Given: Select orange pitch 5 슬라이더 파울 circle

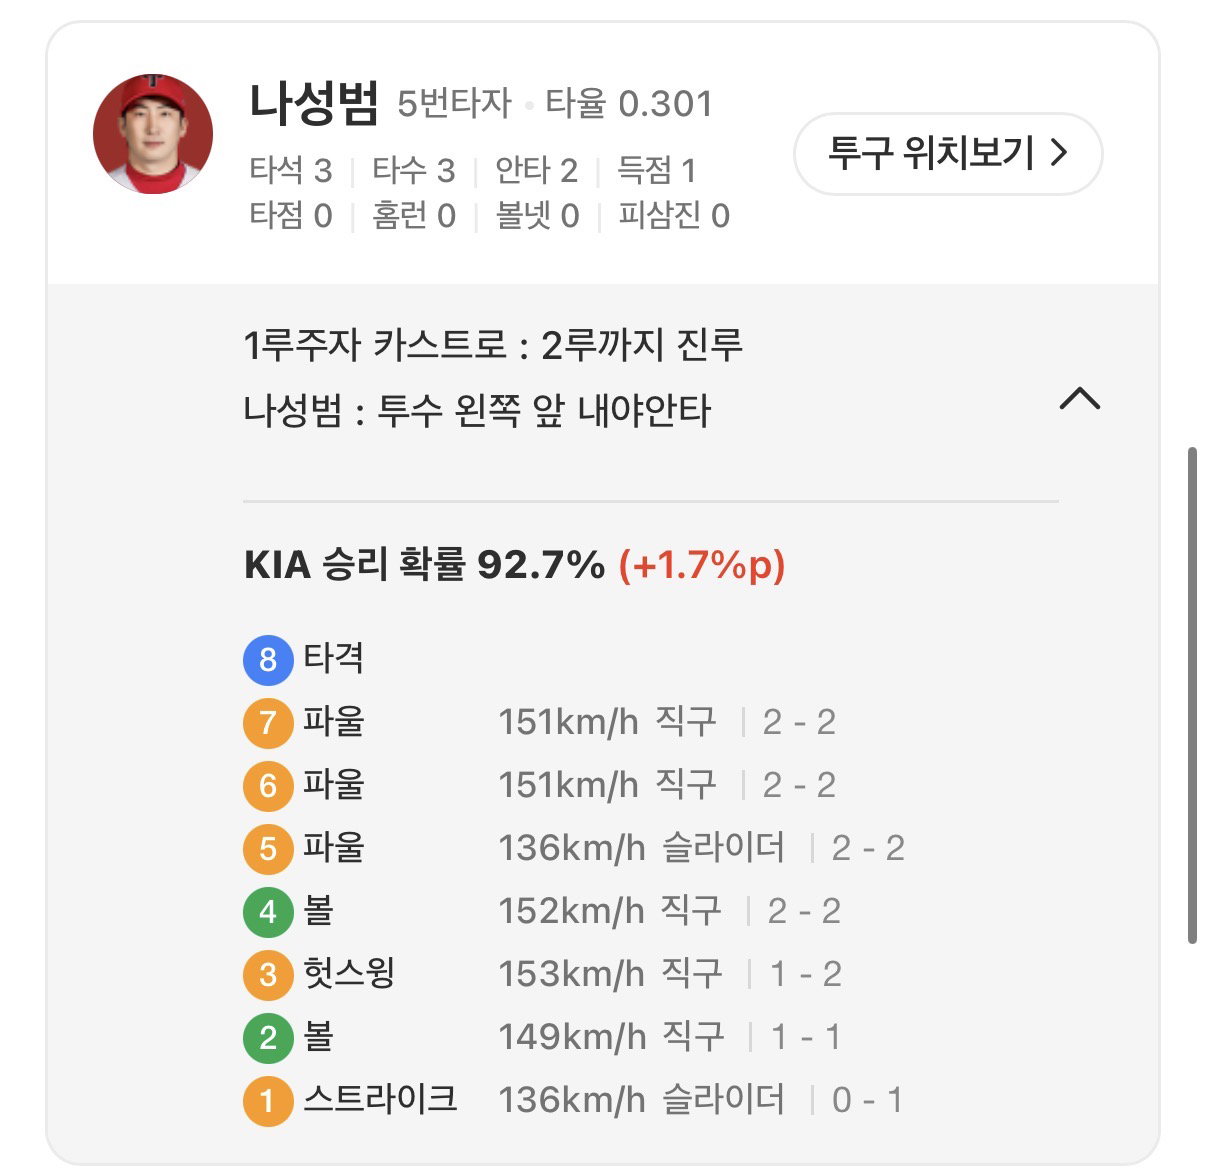Looking at the screenshot, I should click(268, 848).
